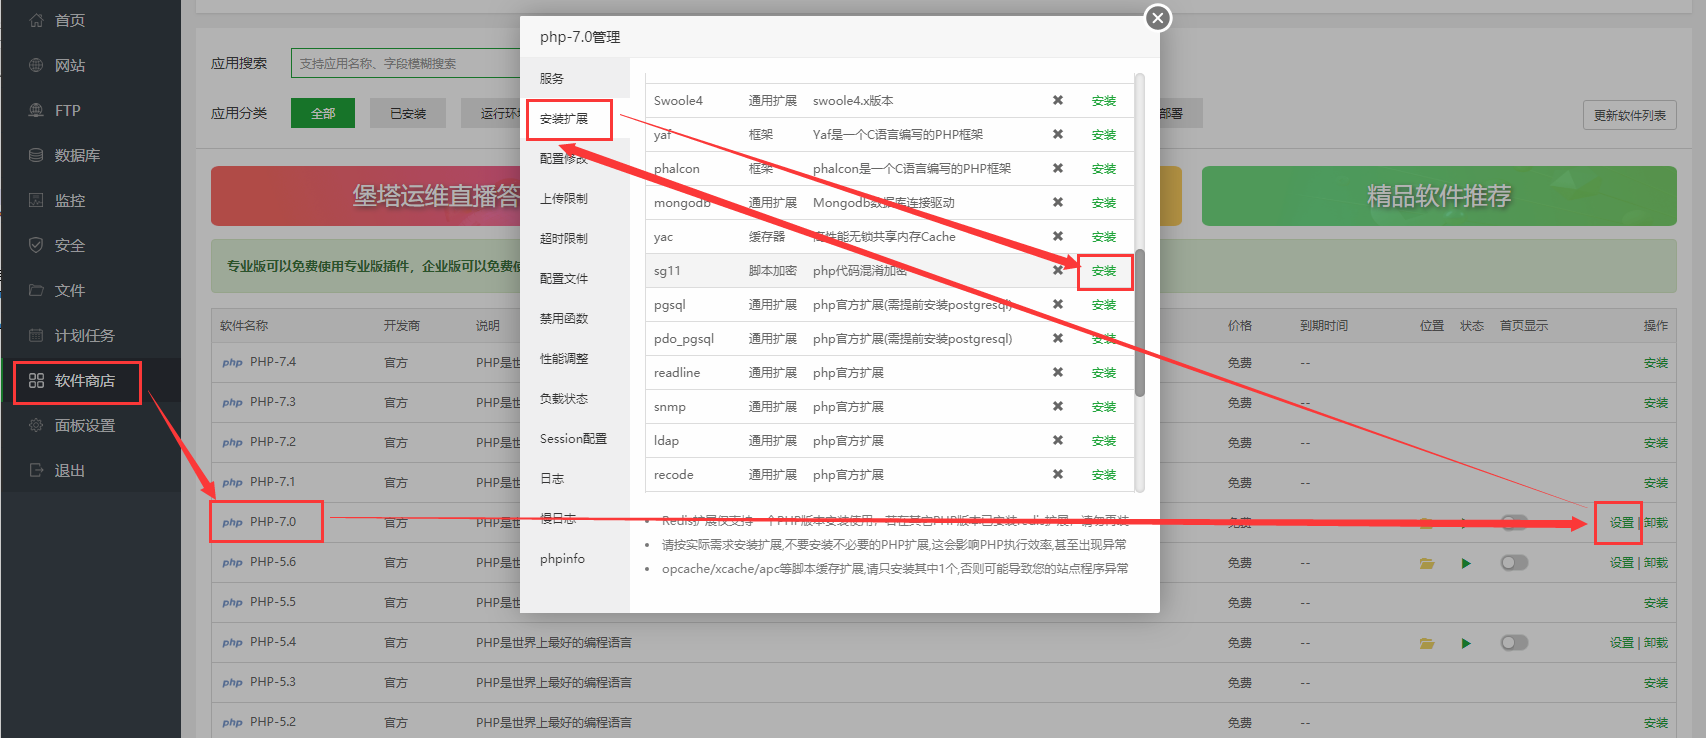The width and height of the screenshot is (1706, 738).
Task: Switch to 性能调整 tab in dialog
Action: click(x=564, y=359)
